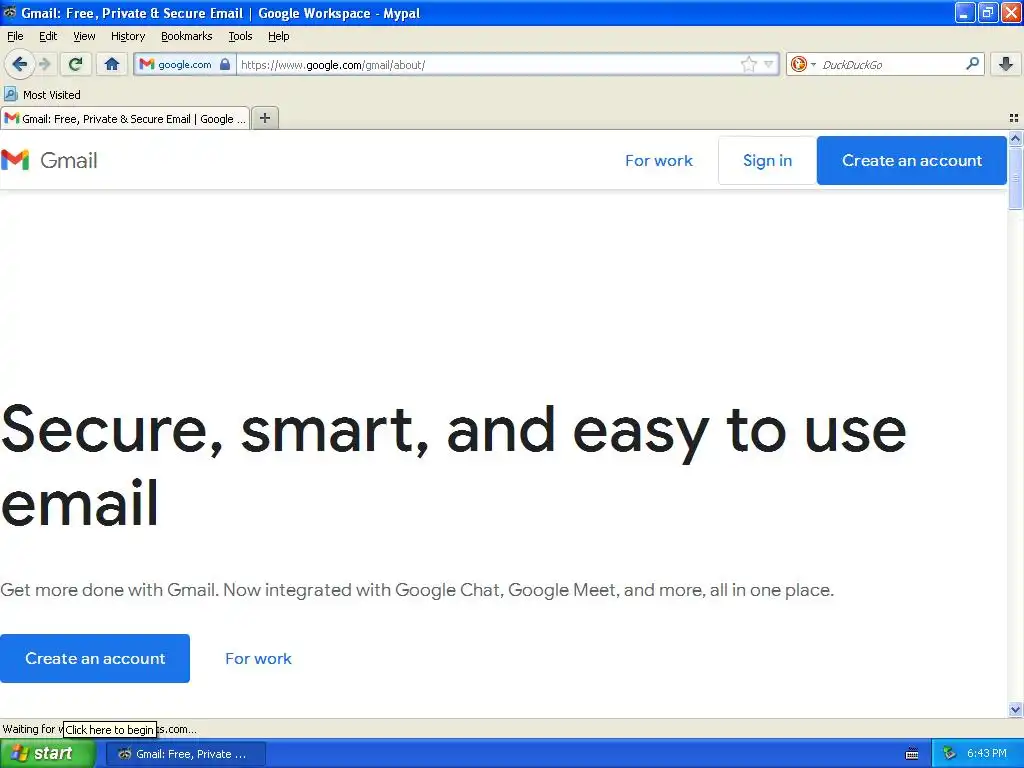Click the padlock site security icon
Viewport: 1024px width, 768px height.
pos(225,64)
